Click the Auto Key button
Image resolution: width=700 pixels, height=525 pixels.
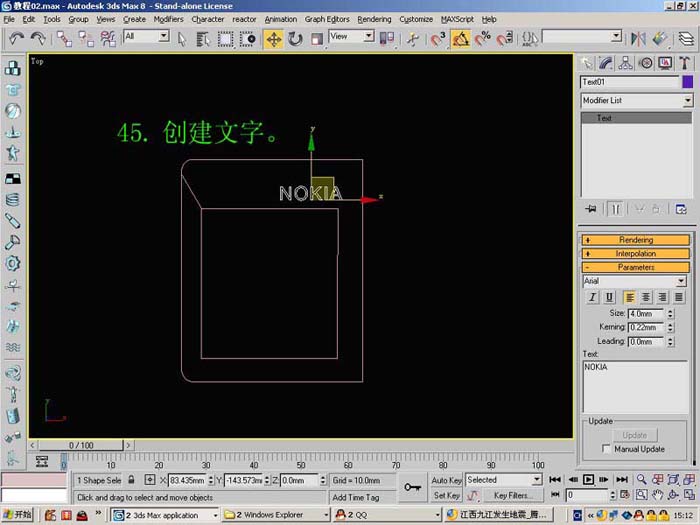pyautogui.click(x=446, y=480)
